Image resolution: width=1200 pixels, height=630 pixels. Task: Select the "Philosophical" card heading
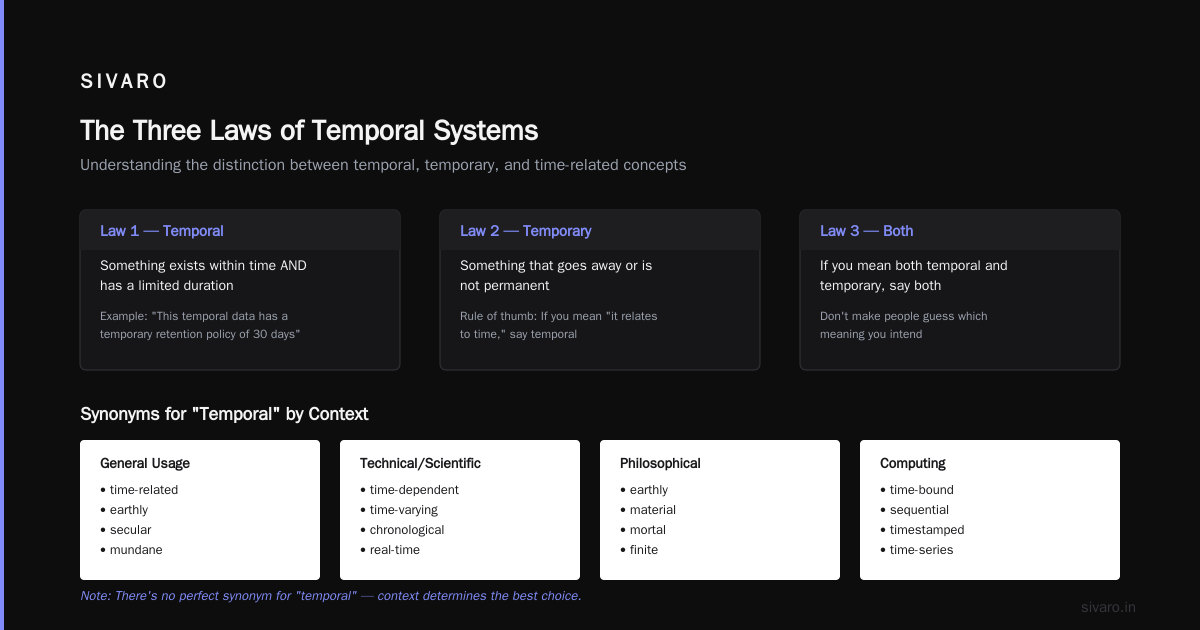pos(660,463)
